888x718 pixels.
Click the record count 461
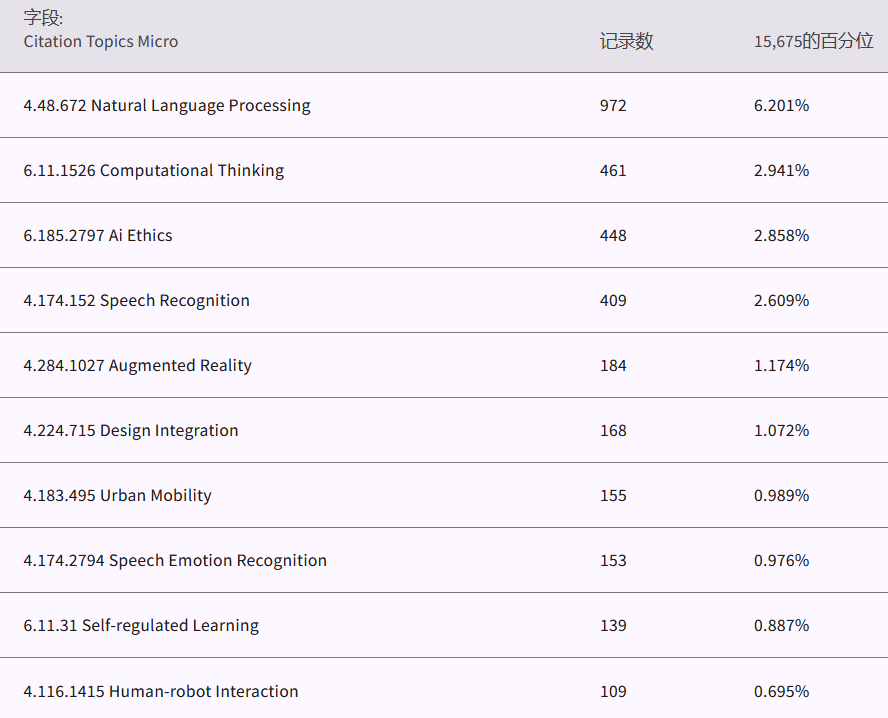[613, 170]
